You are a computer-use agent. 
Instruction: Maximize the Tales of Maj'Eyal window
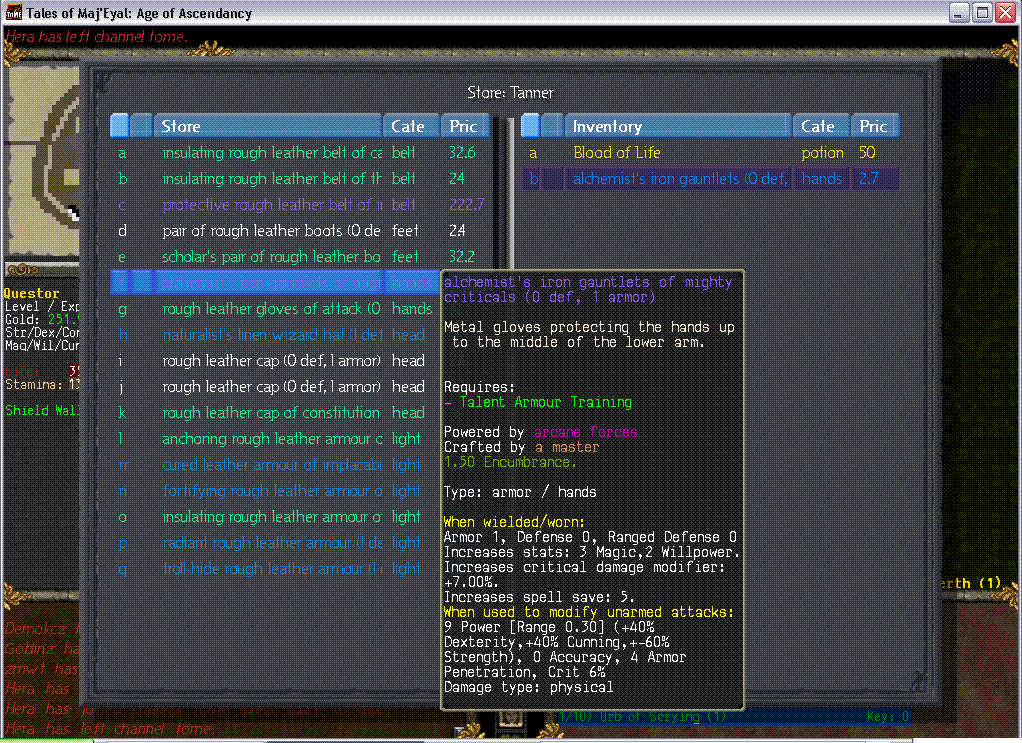pos(982,12)
